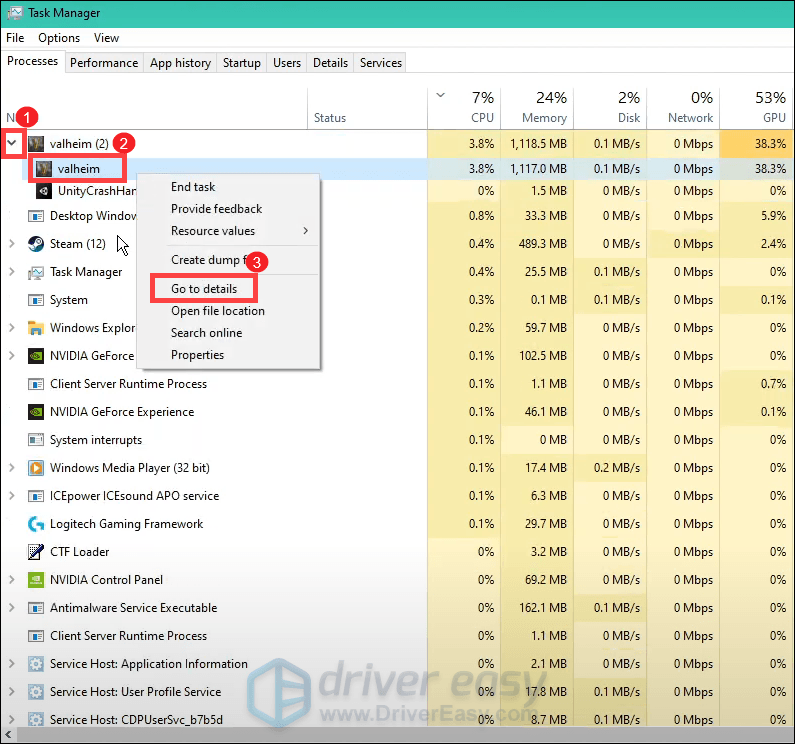
Task: Click the 162.1 MB Antimalware memory value
Action: point(543,608)
